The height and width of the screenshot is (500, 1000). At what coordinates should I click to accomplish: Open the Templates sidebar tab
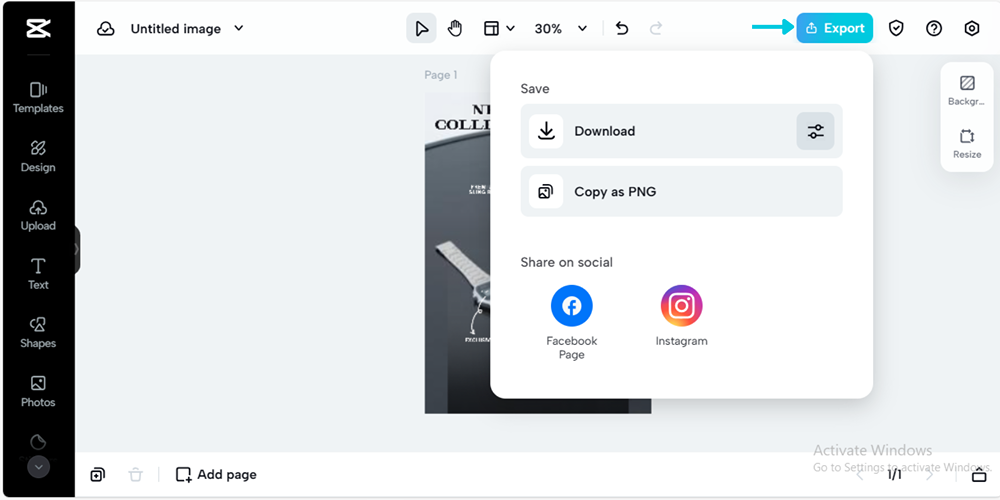point(38,97)
